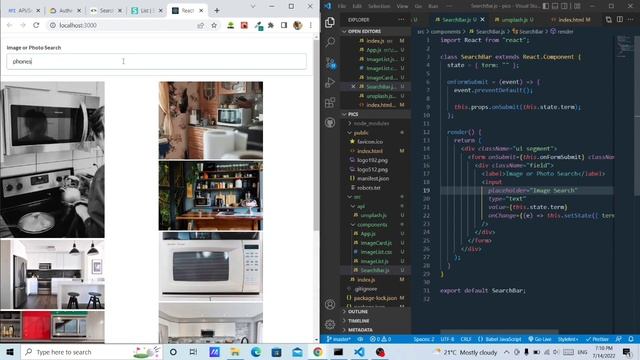The image size is (640, 360).
Task: Open Chrome tab search dropdown arrow
Action: (x=253, y=6)
